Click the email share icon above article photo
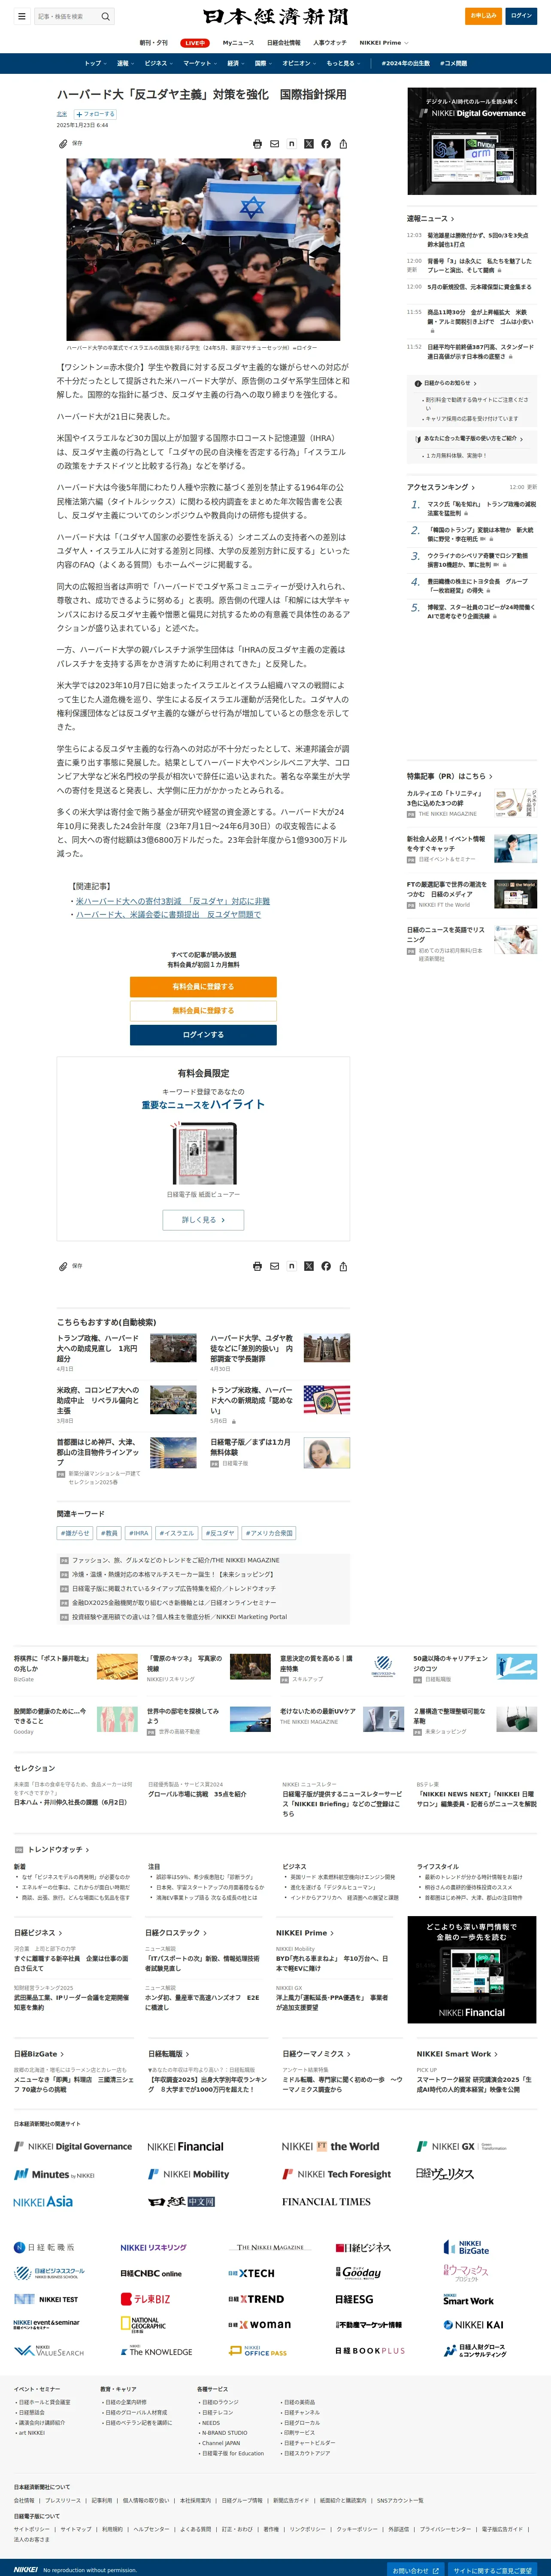This screenshot has height=2576, width=551. pos(274,144)
